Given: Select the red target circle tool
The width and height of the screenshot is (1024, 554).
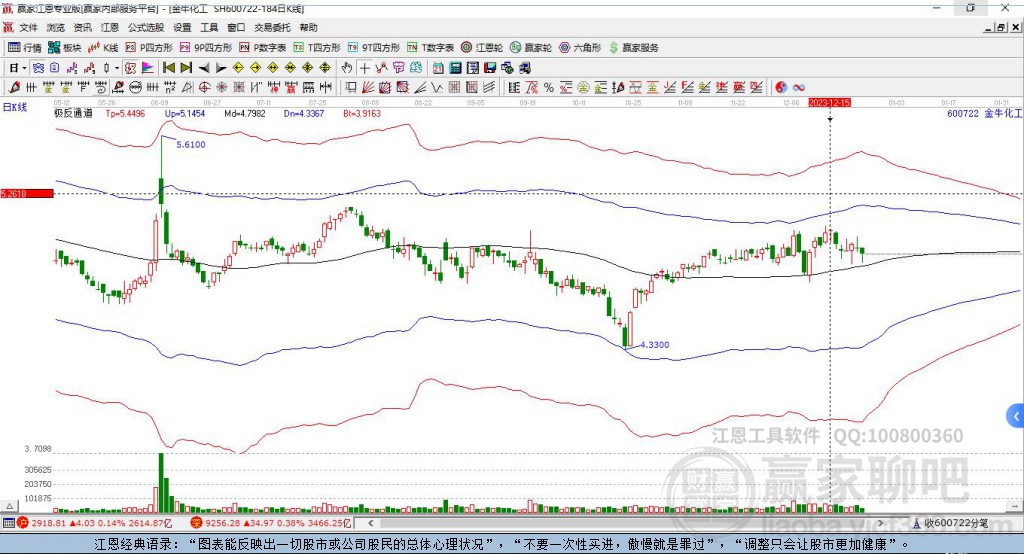Looking at the screenshot, I should pyautogui.click(x=204, y=87).
